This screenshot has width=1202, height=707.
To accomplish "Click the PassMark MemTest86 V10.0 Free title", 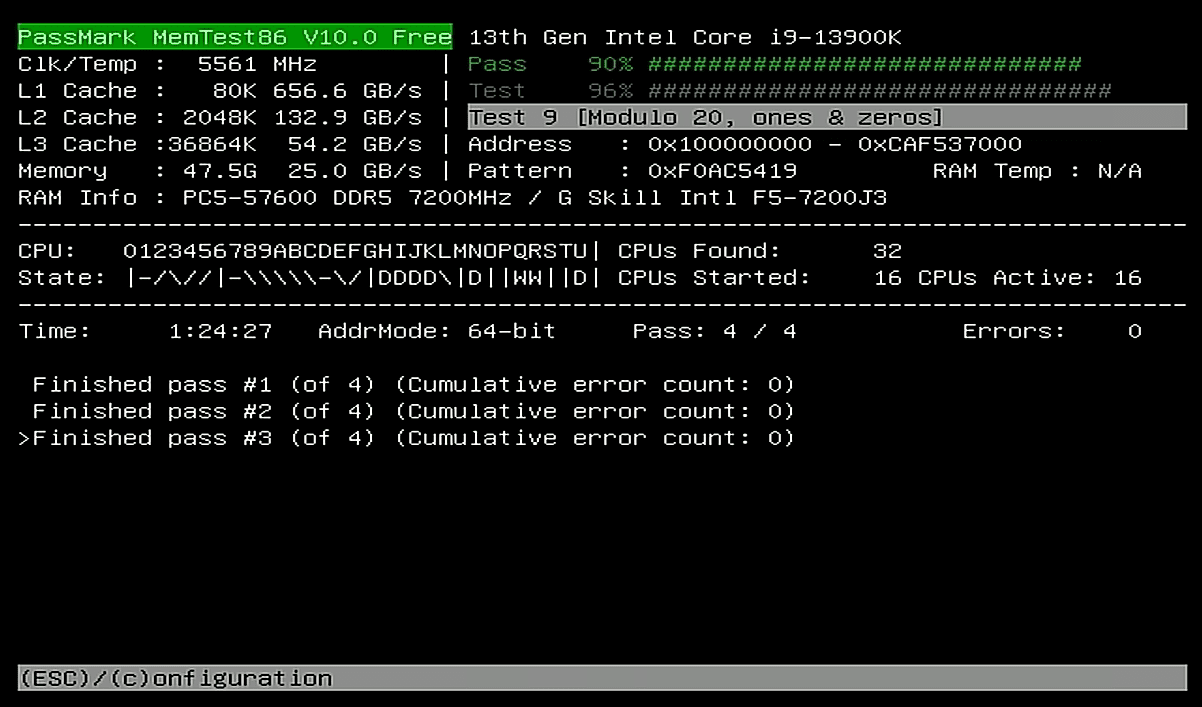I will [x=235, y=37].
